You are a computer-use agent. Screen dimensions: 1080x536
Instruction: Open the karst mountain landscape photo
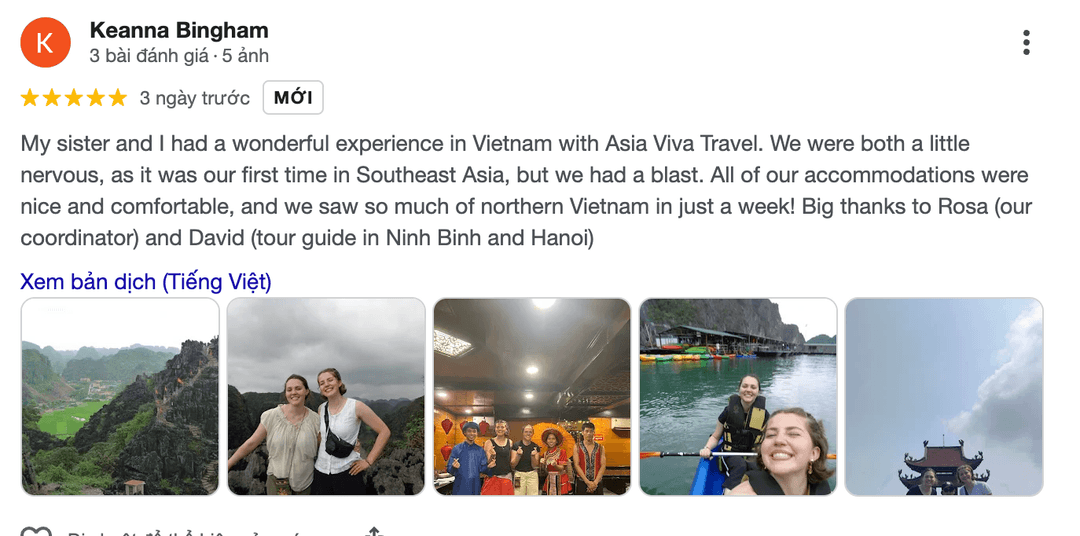(120, 397)
